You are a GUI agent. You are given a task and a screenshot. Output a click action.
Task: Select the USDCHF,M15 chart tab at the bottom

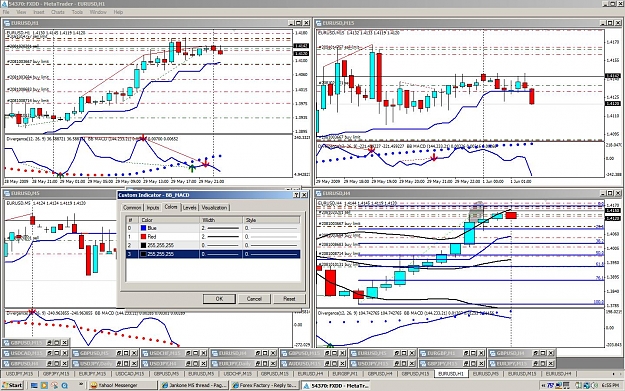[x=238, y=374]
